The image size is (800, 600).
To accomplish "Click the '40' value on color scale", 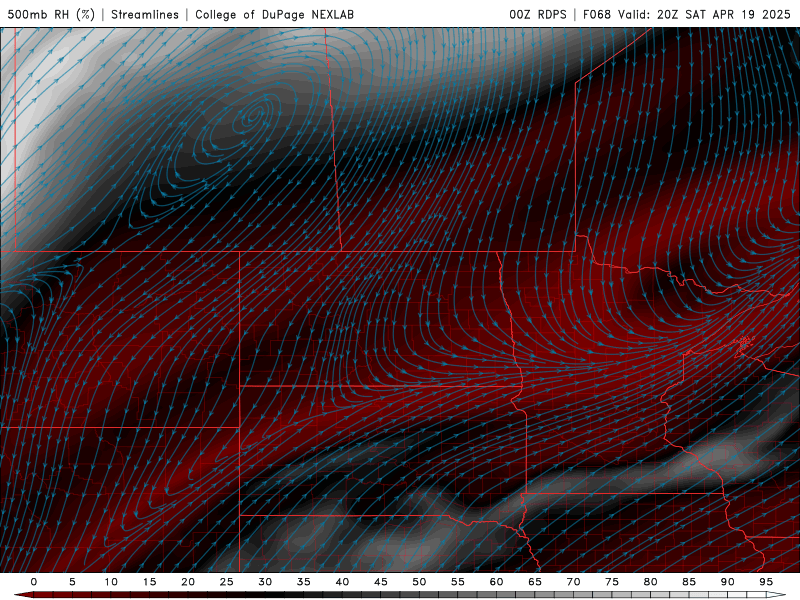I will [x=342, y=582].
